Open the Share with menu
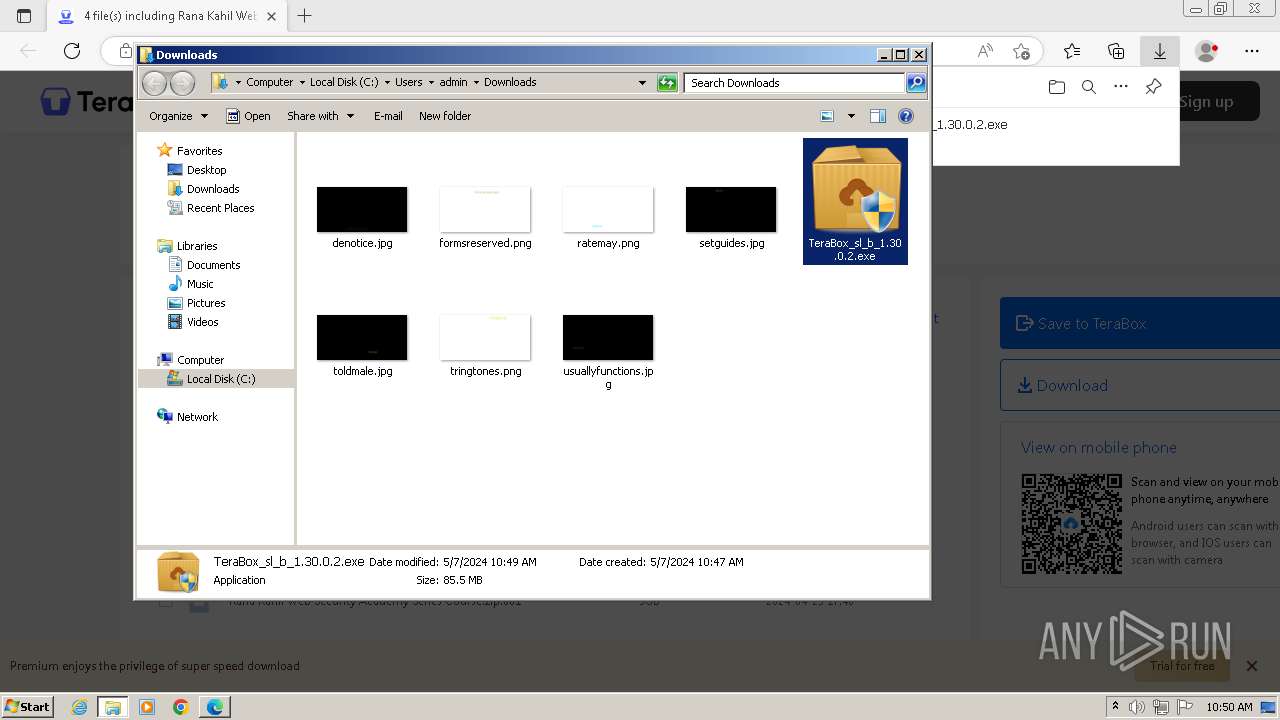This screenshot has height=720, width=1280. coord(320,116)
